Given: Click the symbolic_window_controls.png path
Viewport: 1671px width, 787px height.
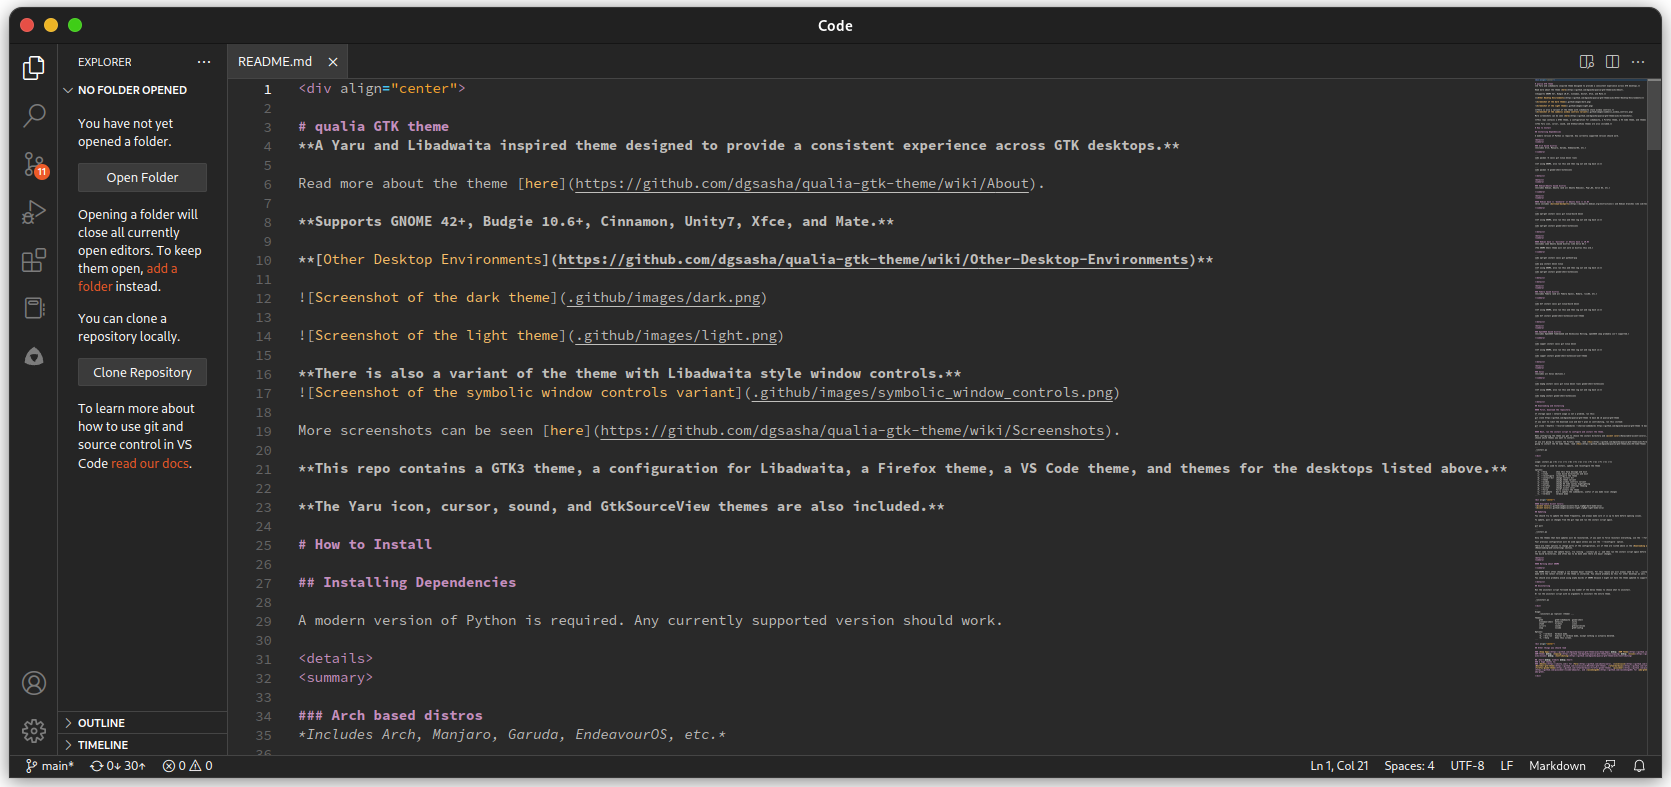Looking at the screenshot, I should click(932, 393).
